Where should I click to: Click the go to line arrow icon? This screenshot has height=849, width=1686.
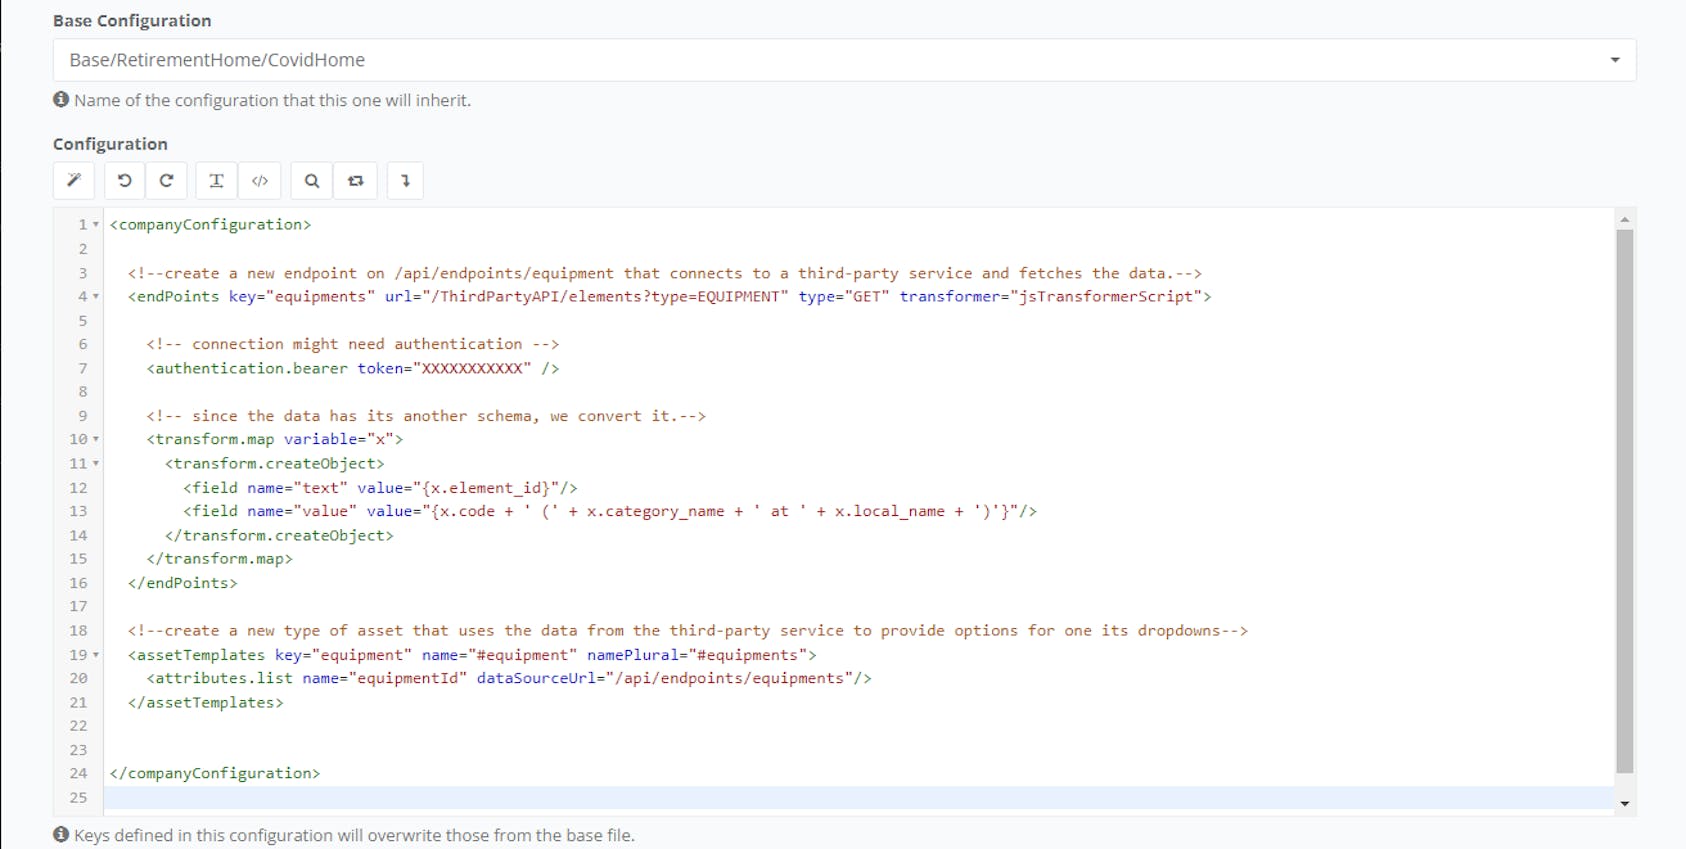coord(405,181)
